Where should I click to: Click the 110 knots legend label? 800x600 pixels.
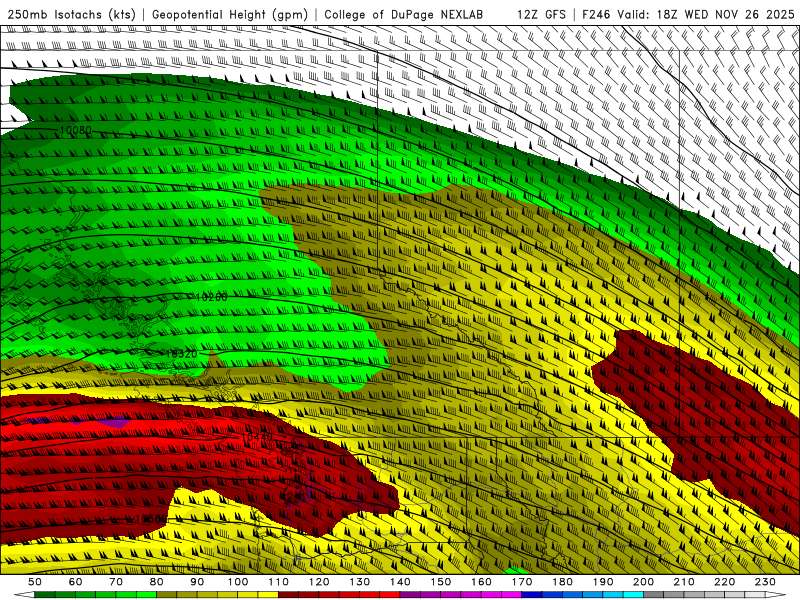point(278,582)
